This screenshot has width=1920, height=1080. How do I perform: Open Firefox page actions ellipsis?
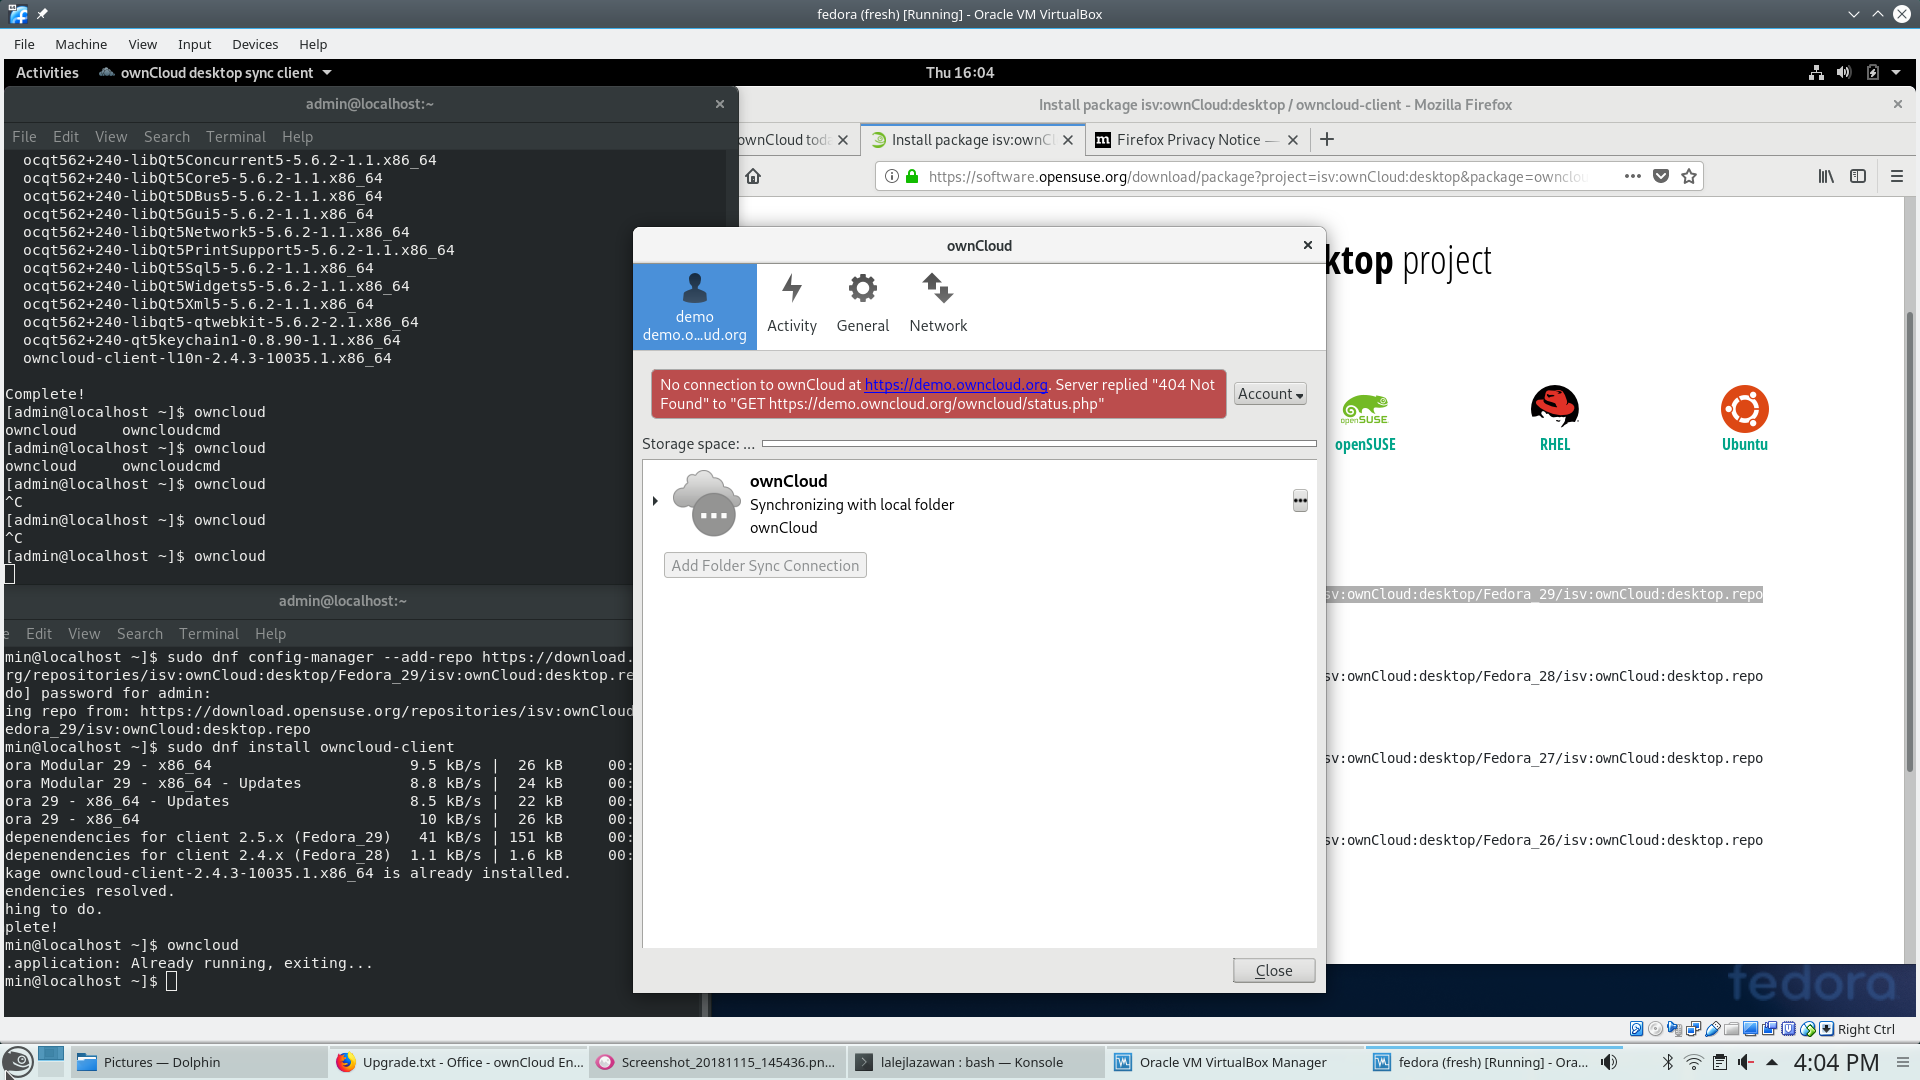click(1633, 176)
